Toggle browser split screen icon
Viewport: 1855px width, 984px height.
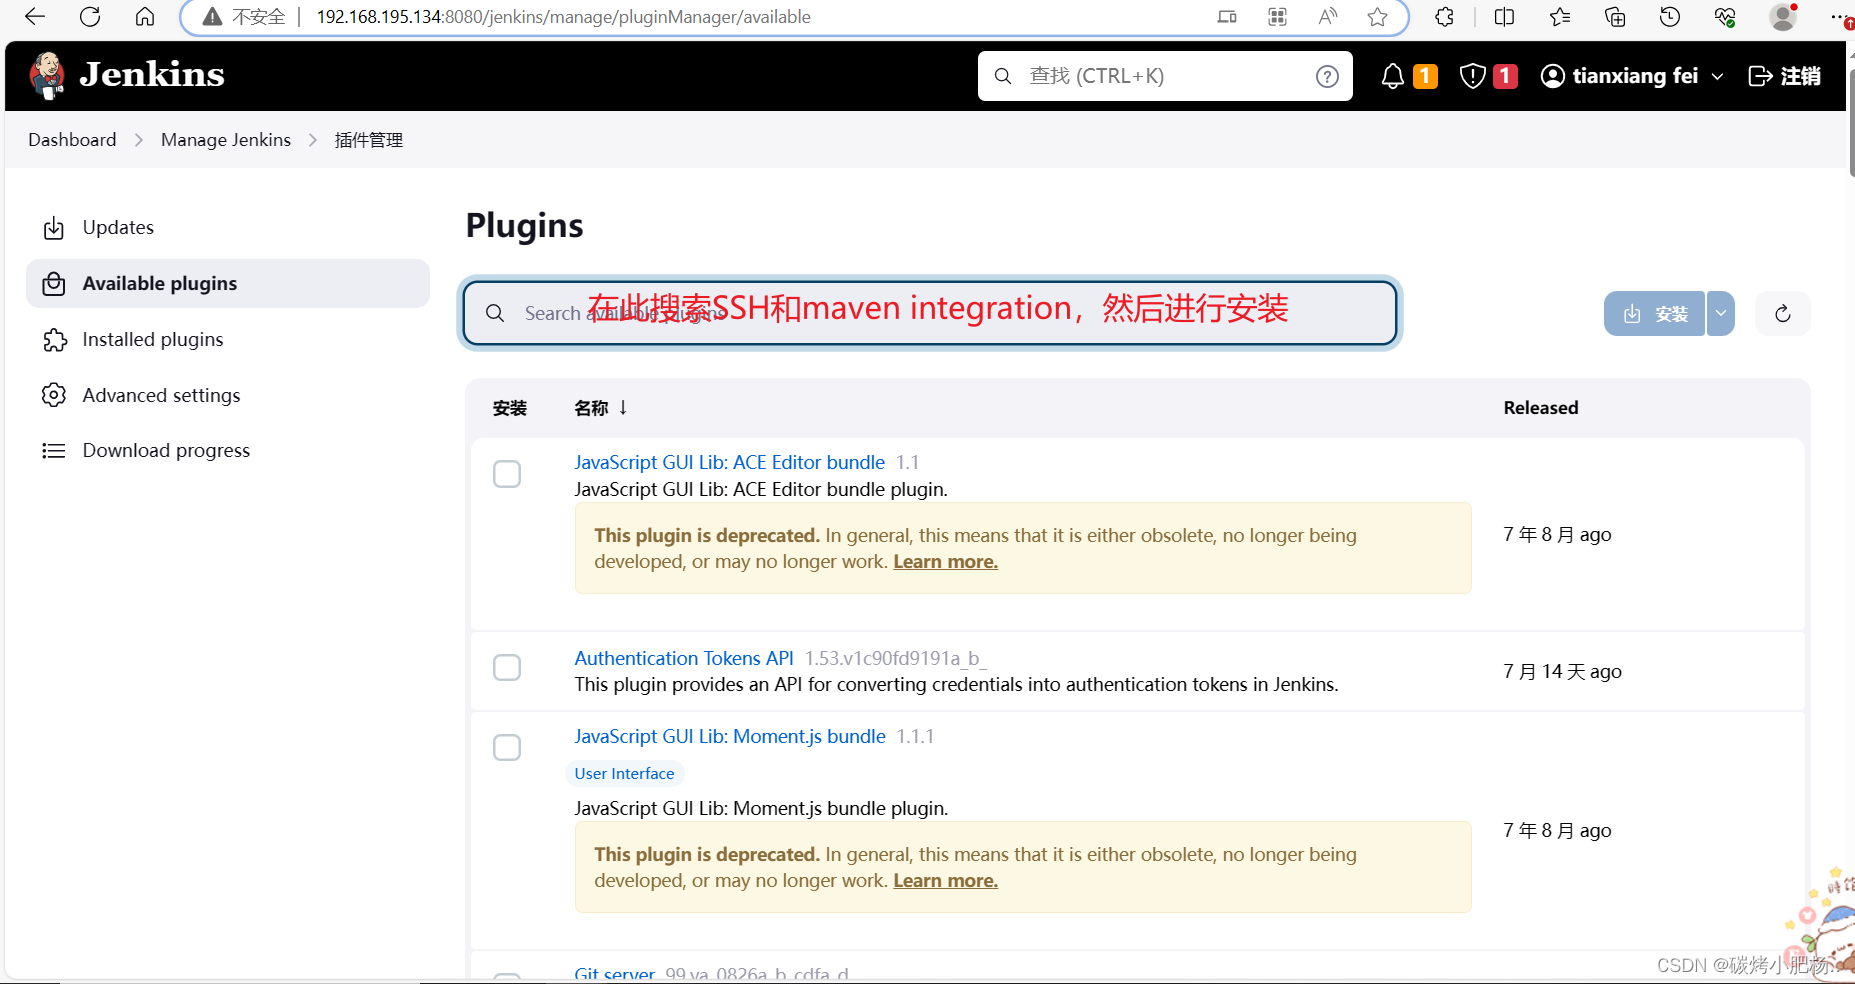point(1504,16)
